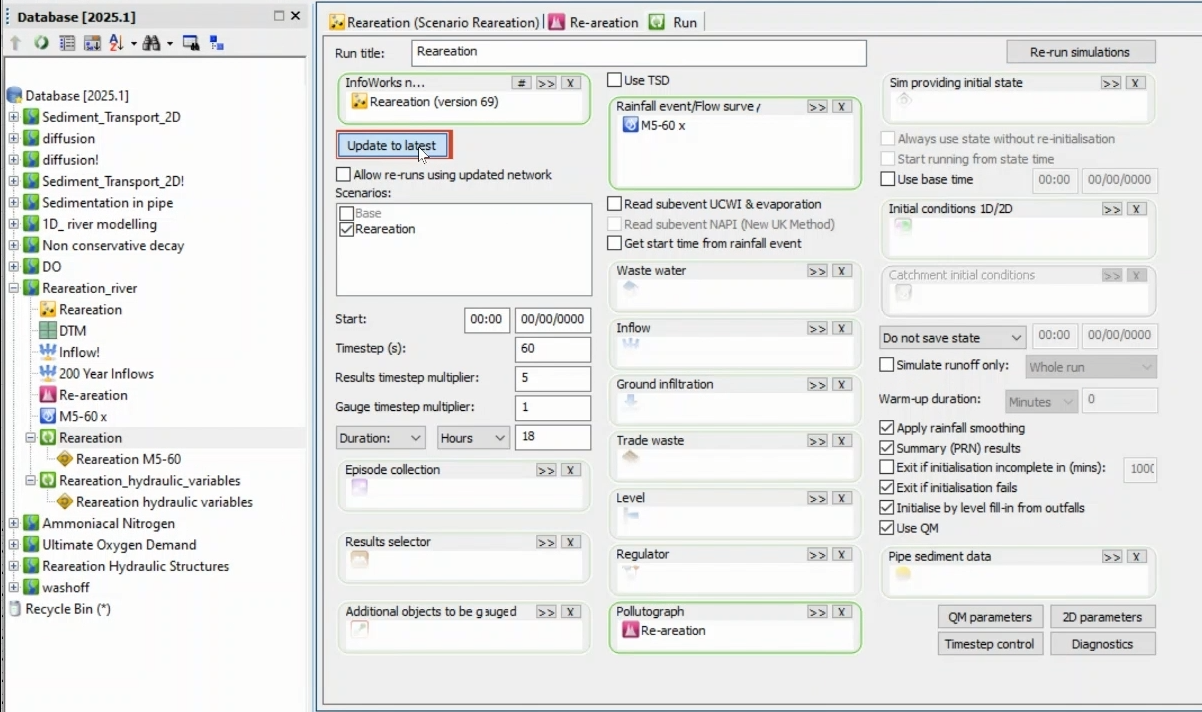Click the refresh database icon in the toolbar
This screenshot has width=1202, height=712.
(x=42, y=45)
